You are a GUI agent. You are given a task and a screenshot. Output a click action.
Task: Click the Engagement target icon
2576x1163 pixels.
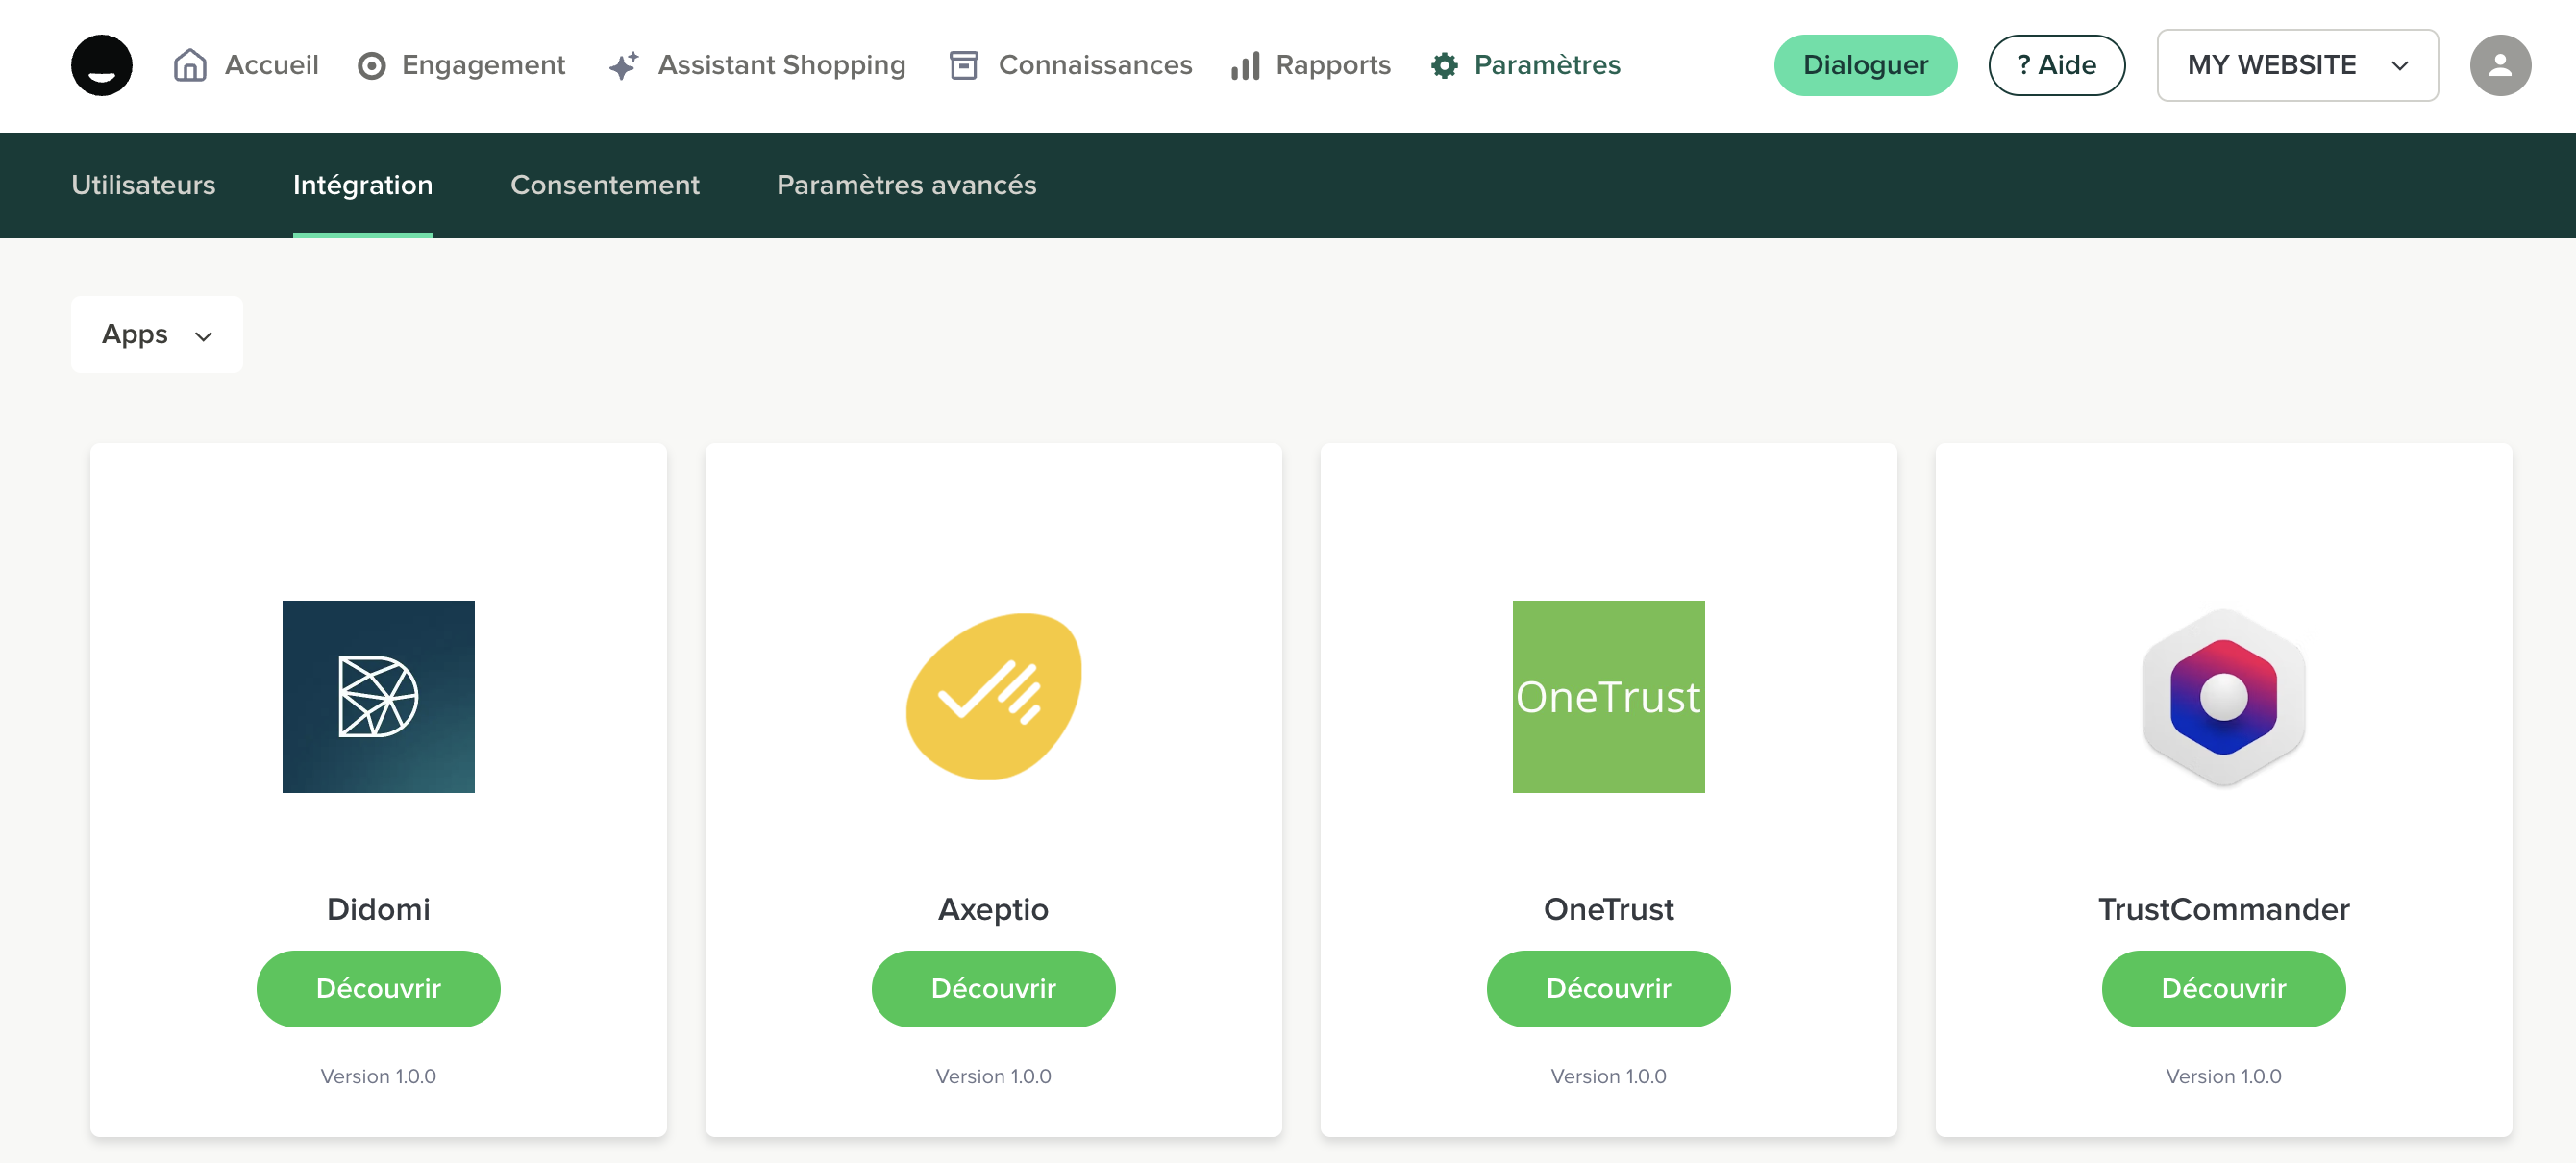pos(371,66)
